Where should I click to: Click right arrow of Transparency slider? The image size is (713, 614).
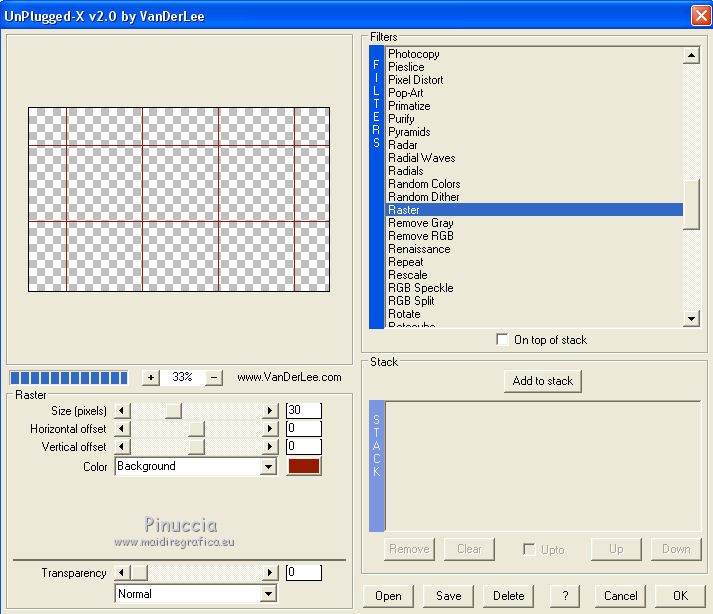pos(269,573)
